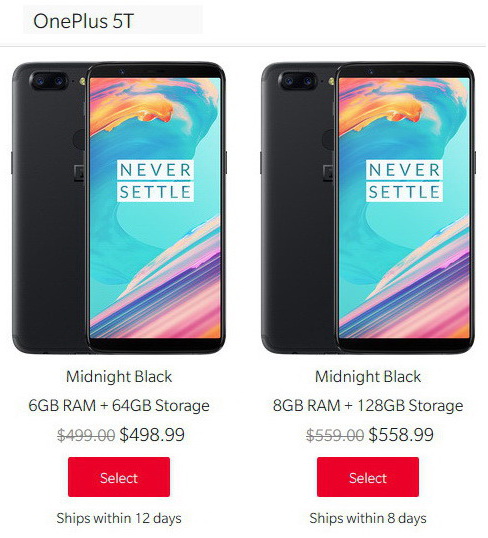Click the struck-through $499.00 price
Screen dimensions: 488x538
pos(86,435)
